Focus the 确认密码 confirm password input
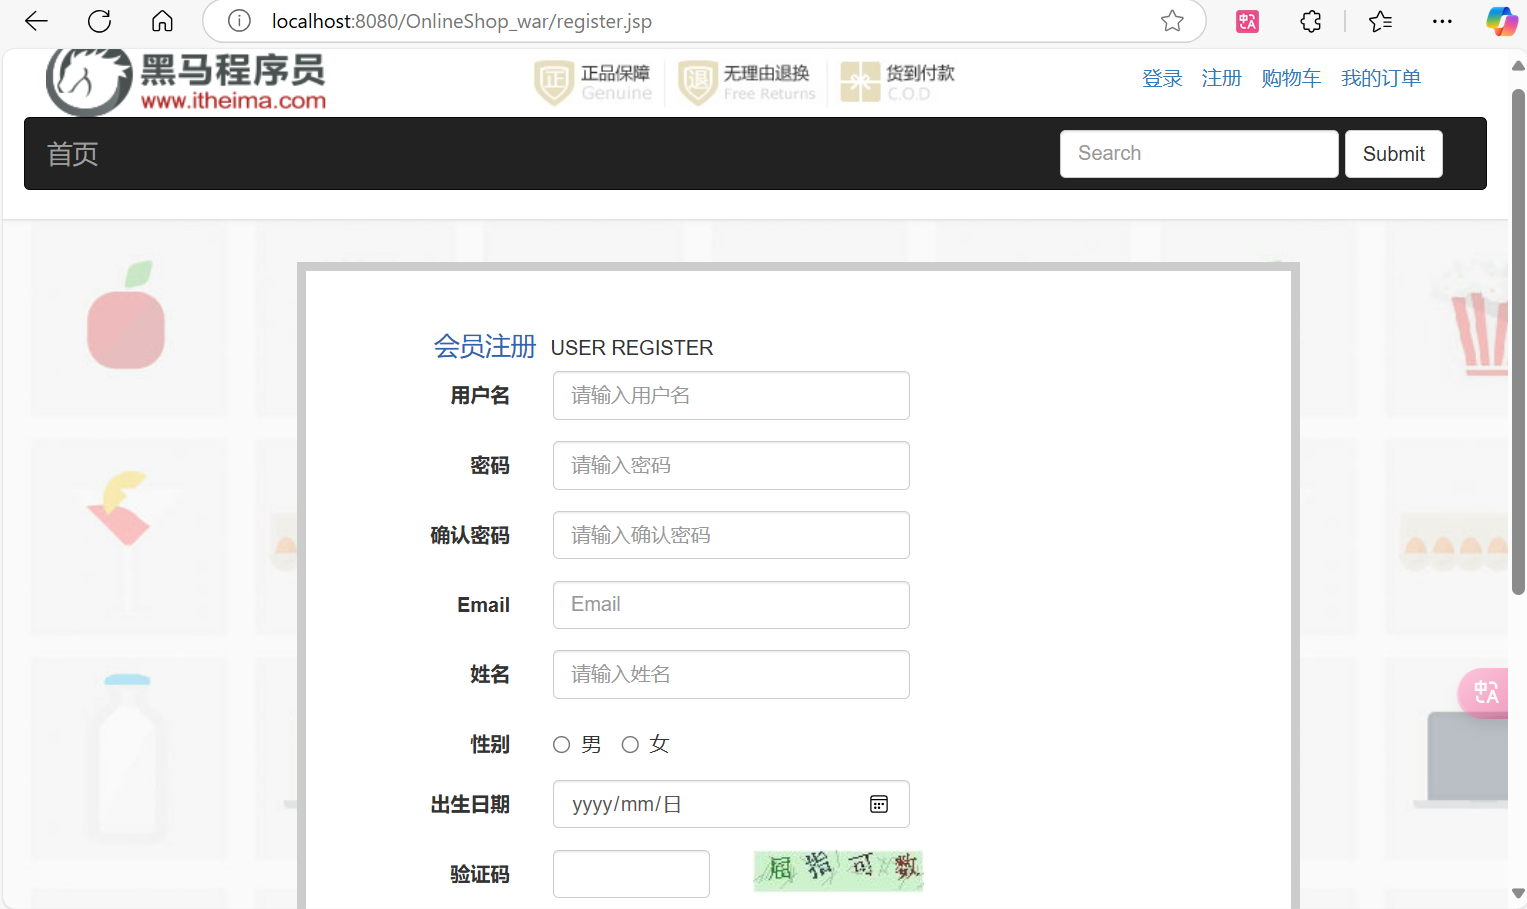Screen dimensions: 1527x909 click(x=731, y=535)
